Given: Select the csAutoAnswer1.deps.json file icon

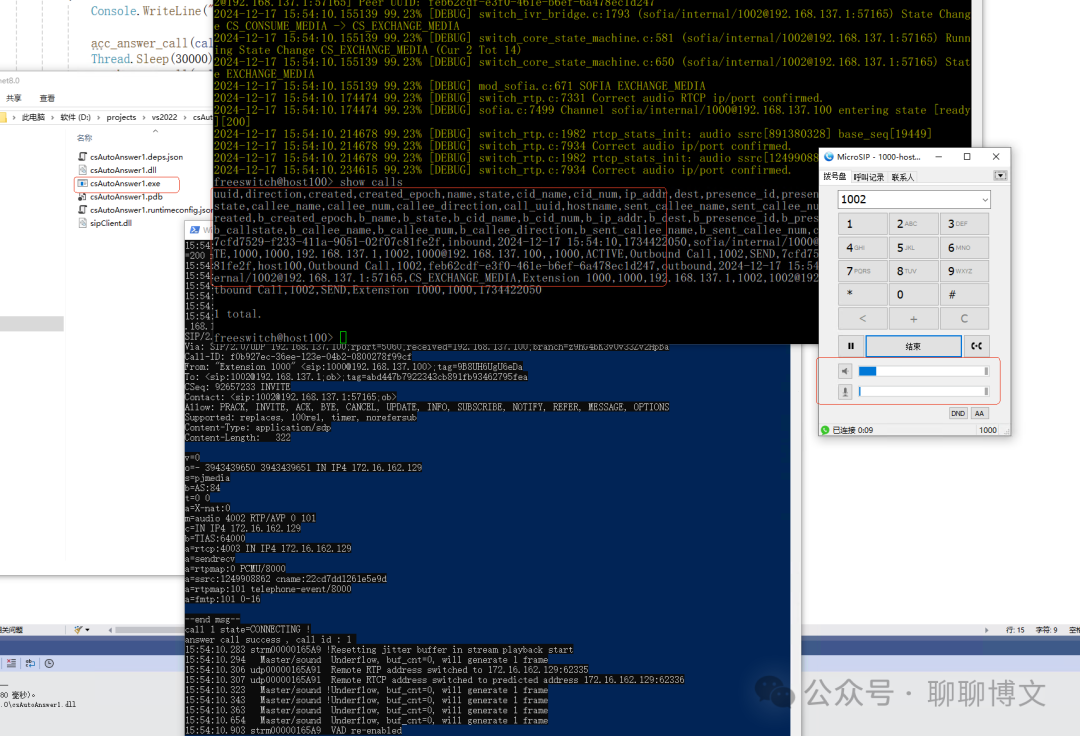Looking at the screenshot, I should pyautogui.click(x=83, y=157).
